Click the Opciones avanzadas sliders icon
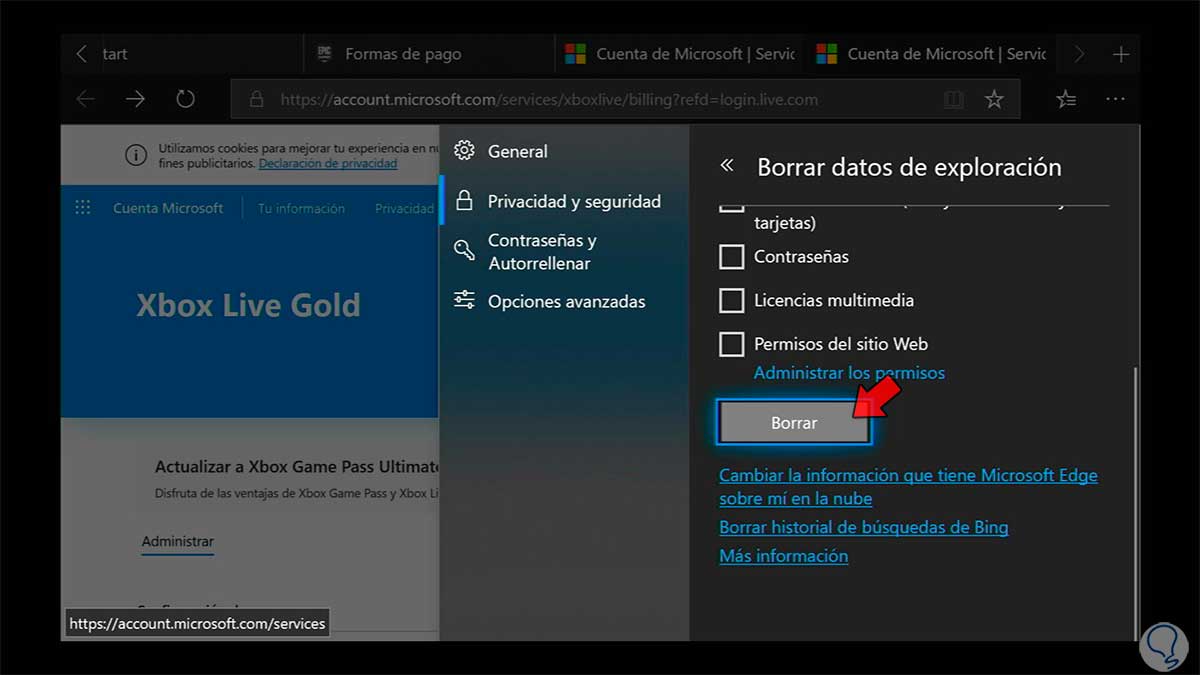Viewport: 1200px width, 675px height. pos(464,300)
